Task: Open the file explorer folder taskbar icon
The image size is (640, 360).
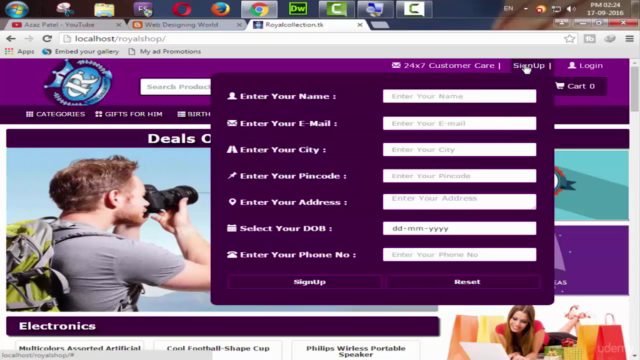Action: (104, 9)
